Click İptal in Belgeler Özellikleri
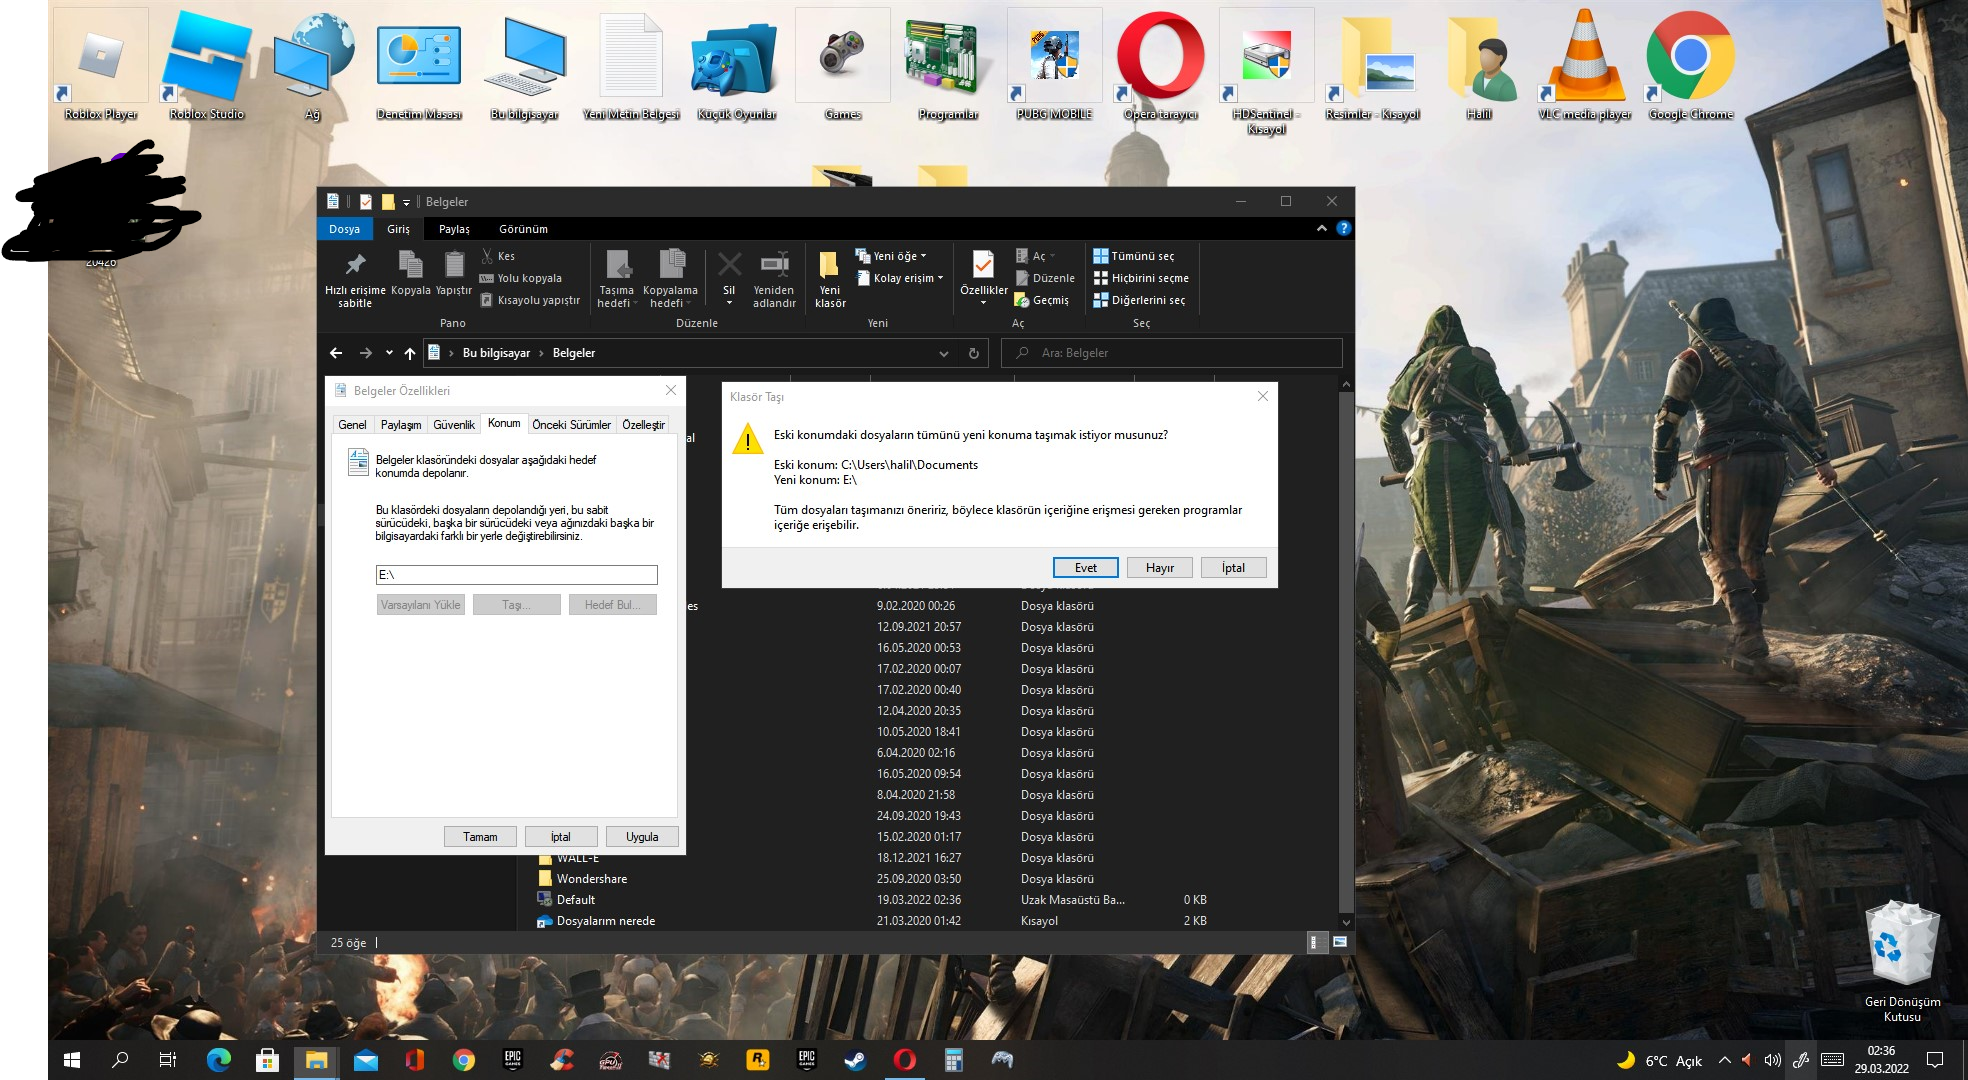This screenshot has width=1968, height=1080. (561, 837)
